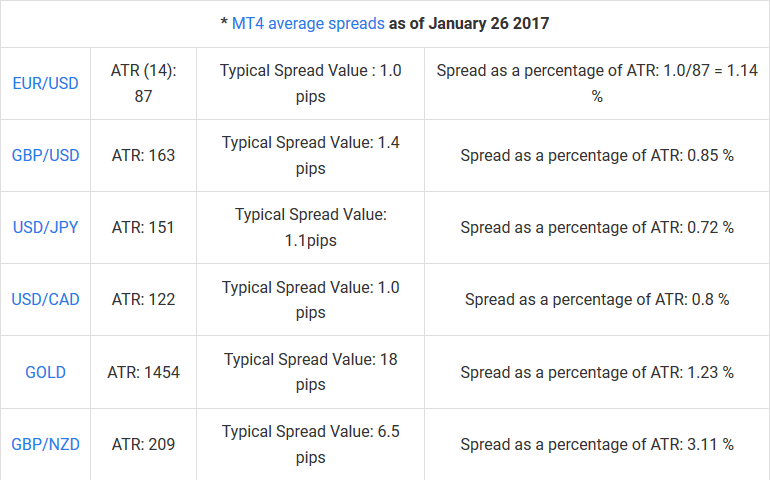This screenshot has height=480, width=770.
Task: Click the EUR/USD currency pair link
Action: (45, 83)
